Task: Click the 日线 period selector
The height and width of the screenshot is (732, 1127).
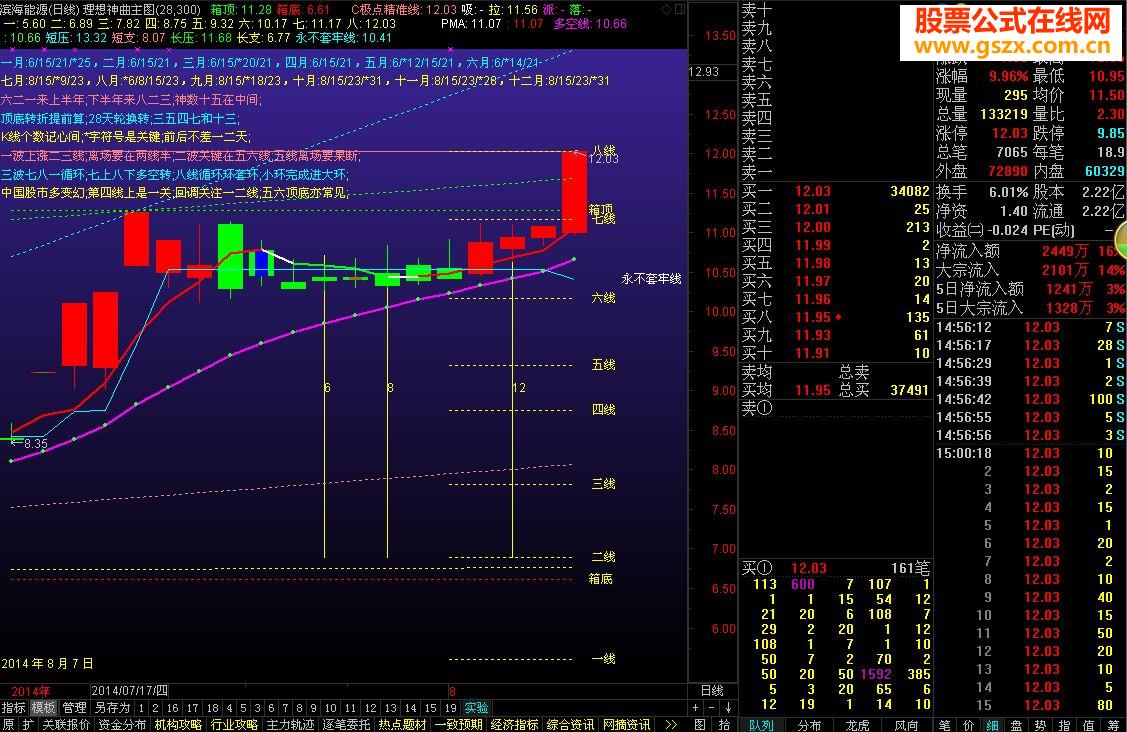Action: (x=712, y=690)
